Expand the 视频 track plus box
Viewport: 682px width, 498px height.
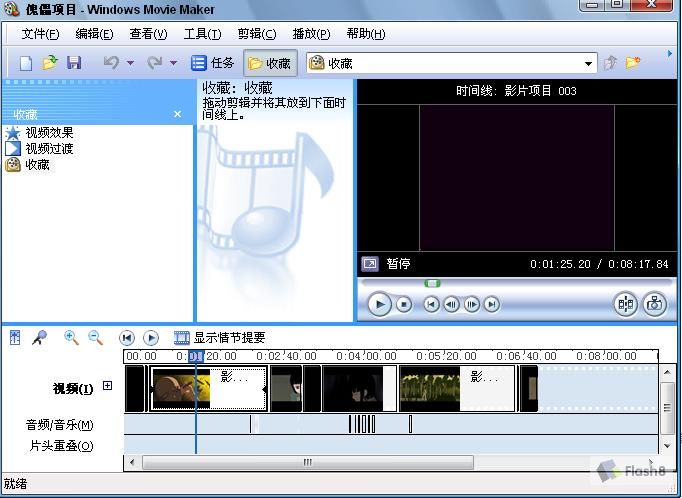coord(107,385)
